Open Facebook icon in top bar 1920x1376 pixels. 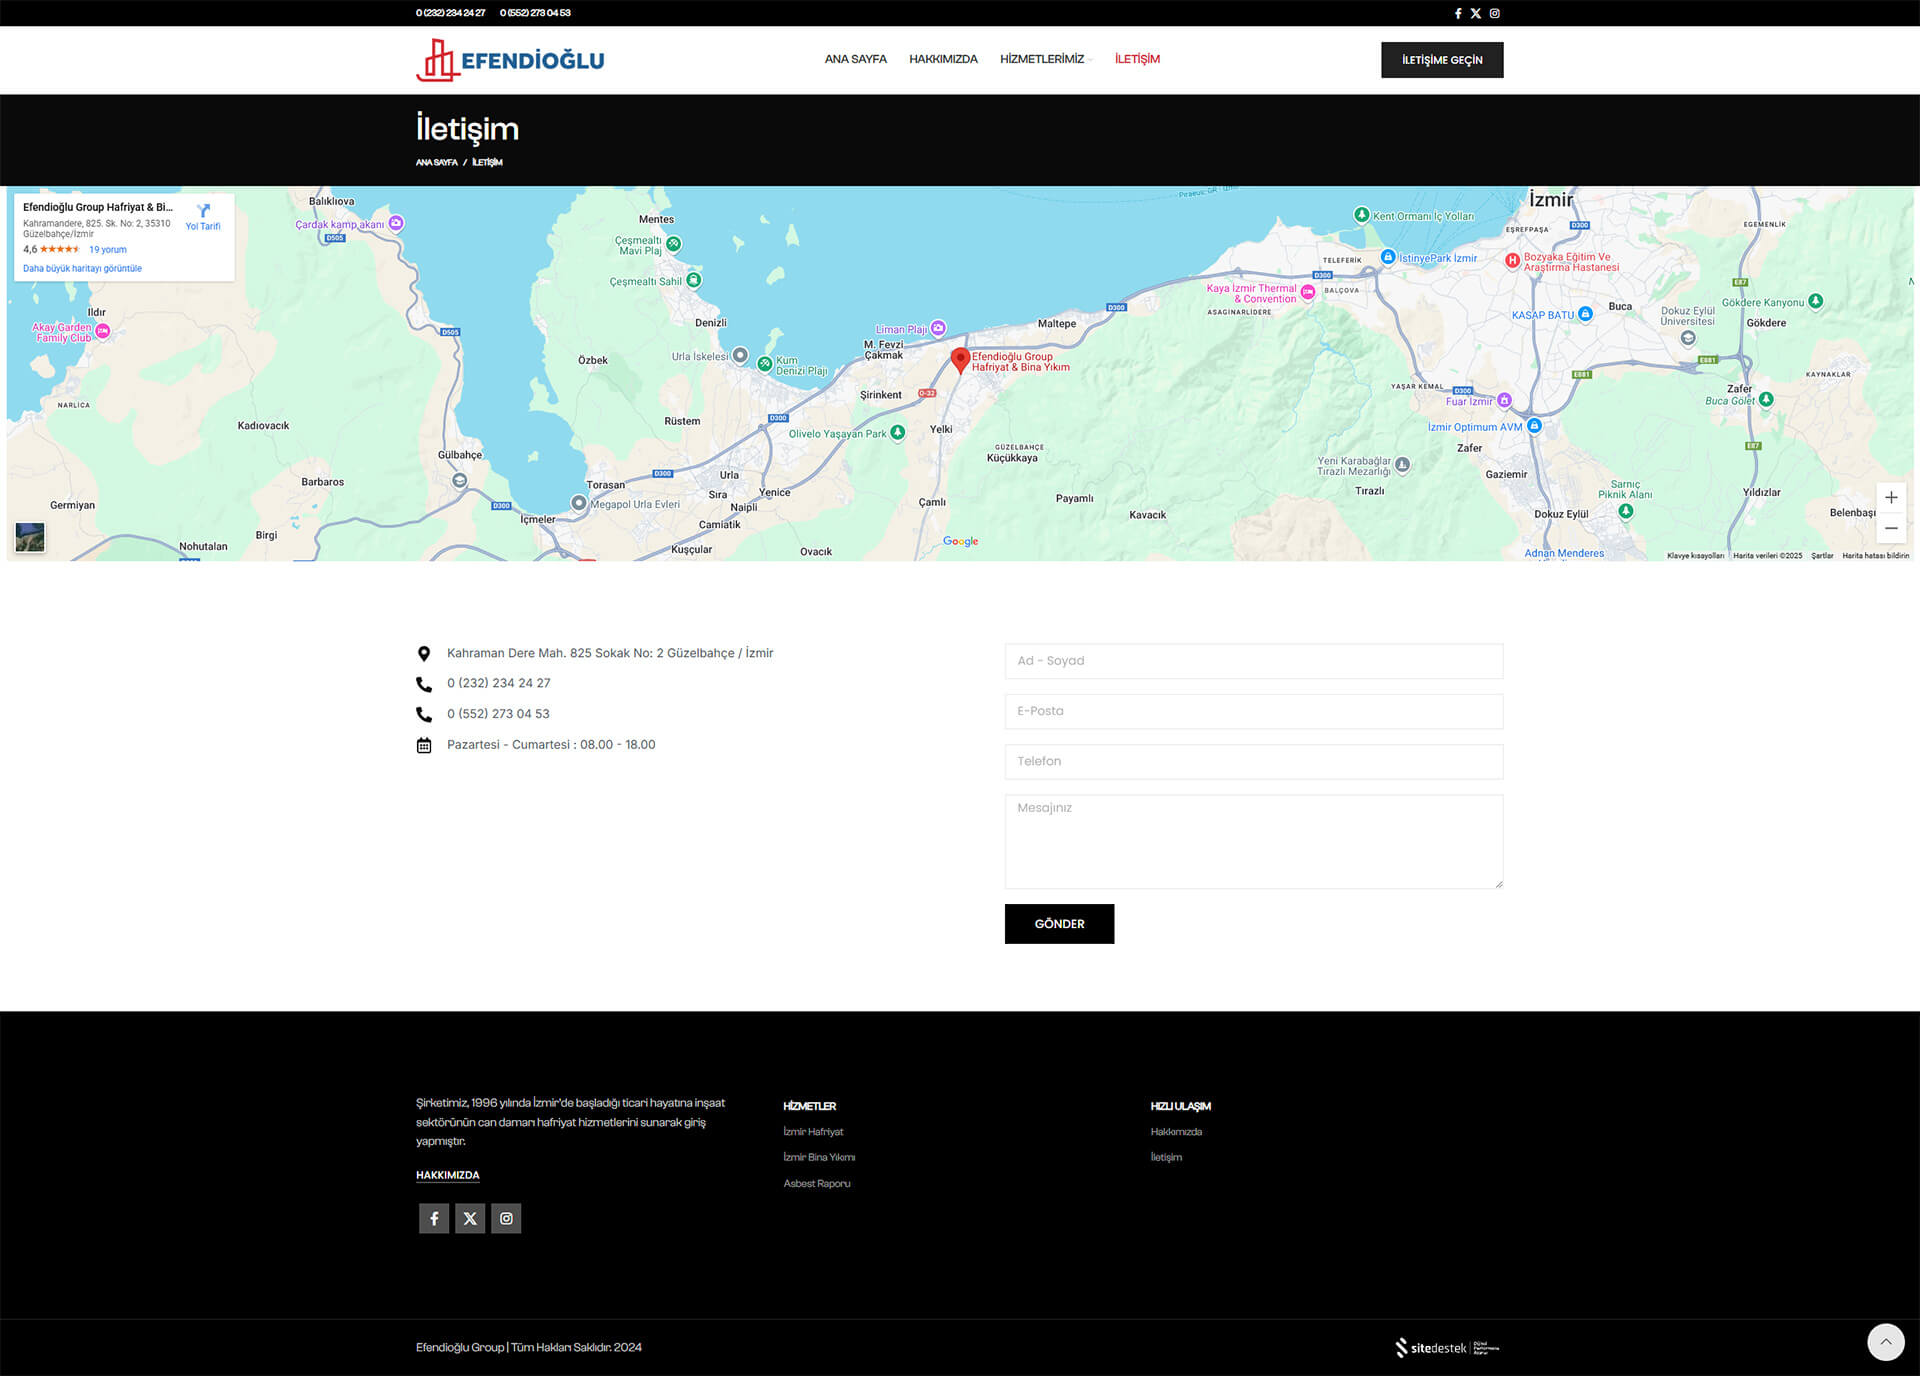coord(1457,13)
